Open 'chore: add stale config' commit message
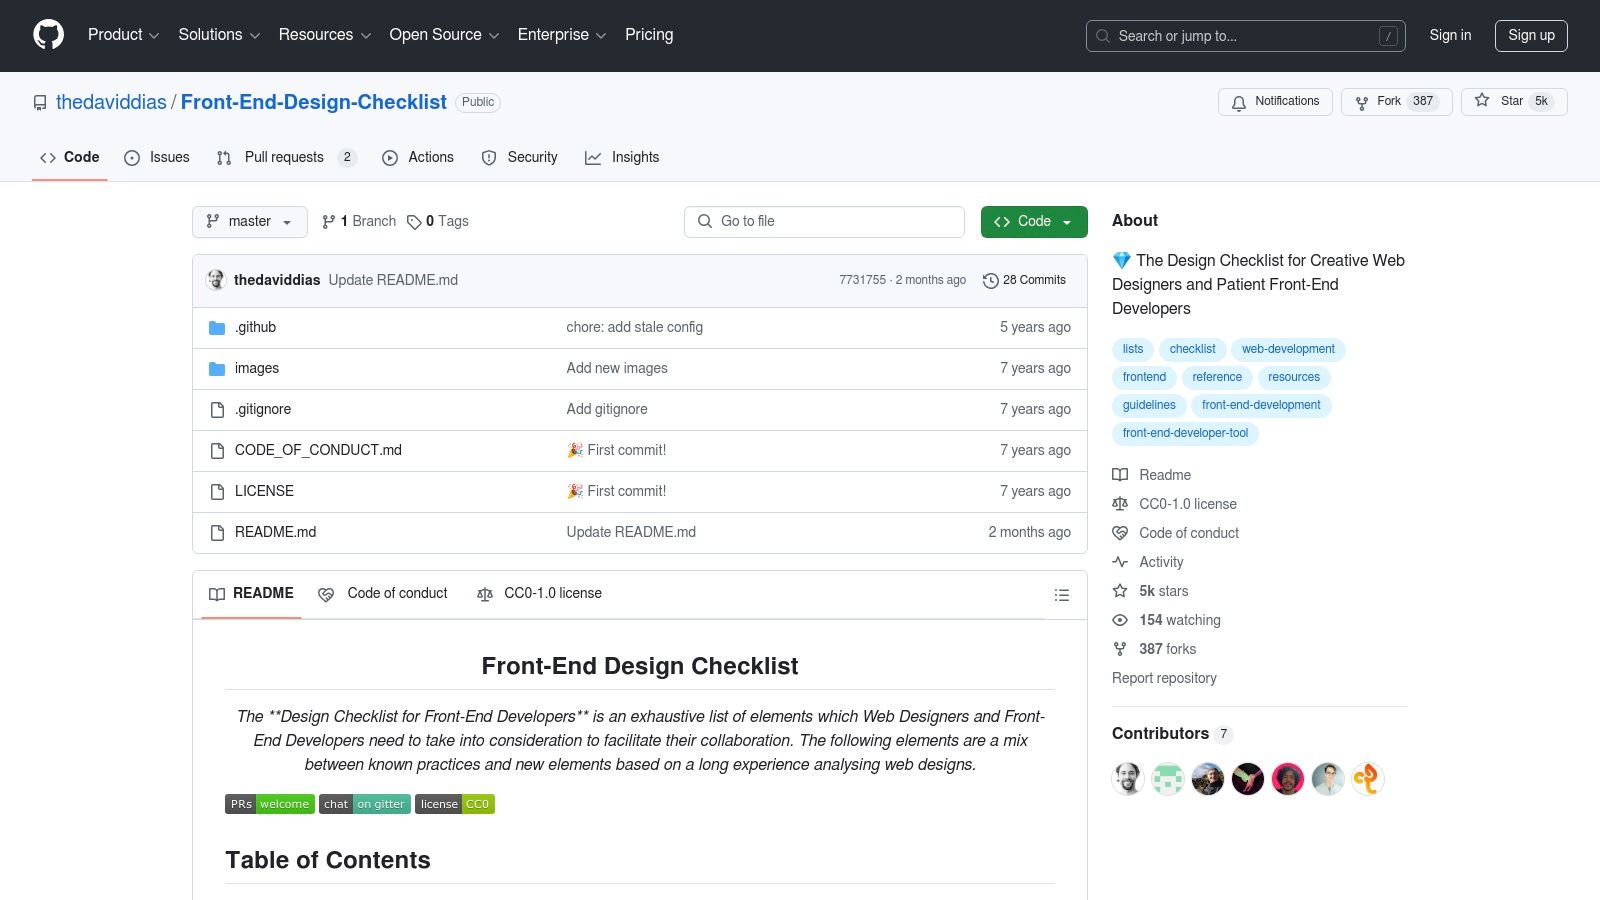 pos(634,327)
